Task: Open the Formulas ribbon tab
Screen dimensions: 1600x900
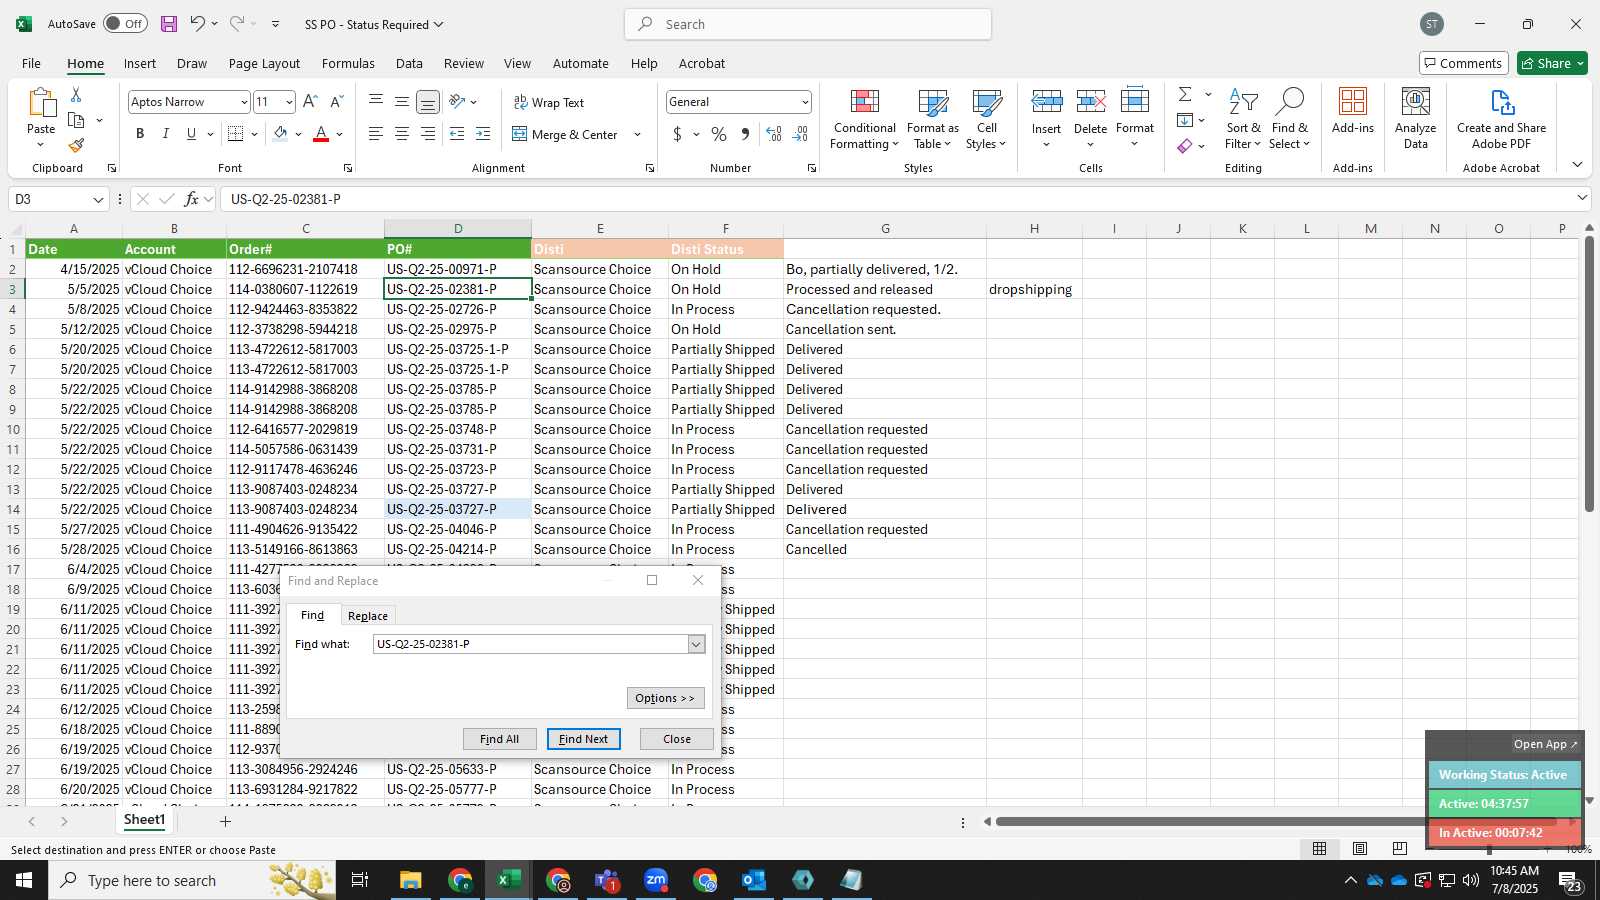Action: coord(348,63)
